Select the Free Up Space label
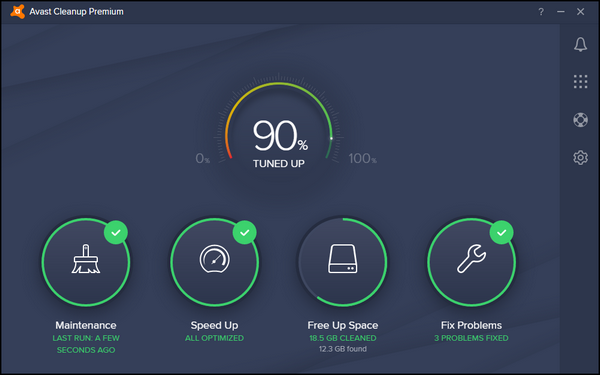The image size is (600, 375). point(342,326)
